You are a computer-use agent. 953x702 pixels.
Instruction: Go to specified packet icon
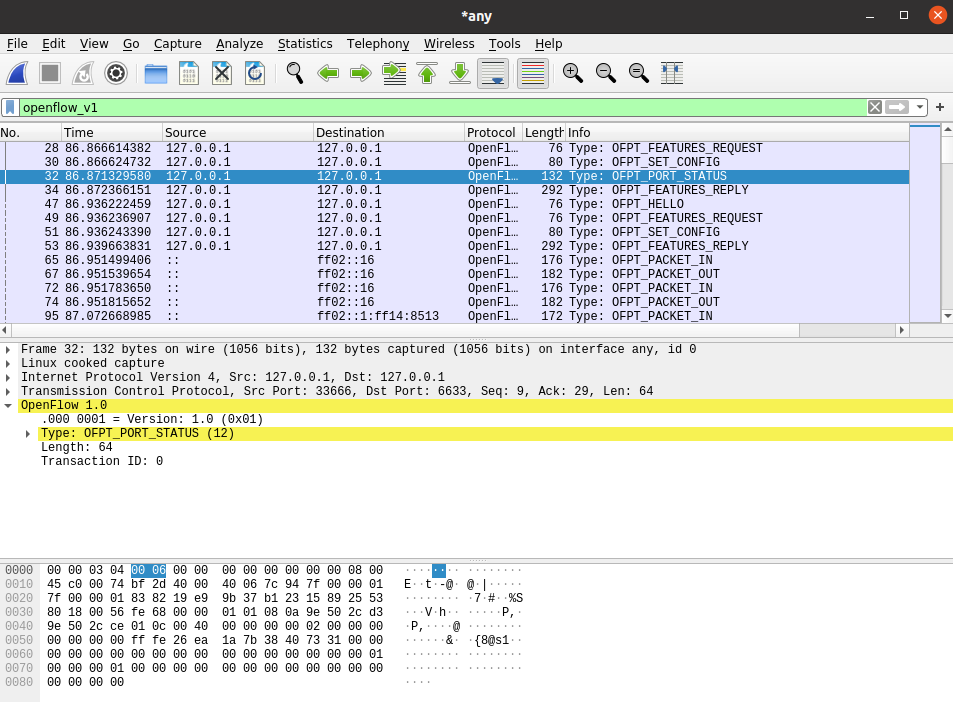tap(394, 74)
